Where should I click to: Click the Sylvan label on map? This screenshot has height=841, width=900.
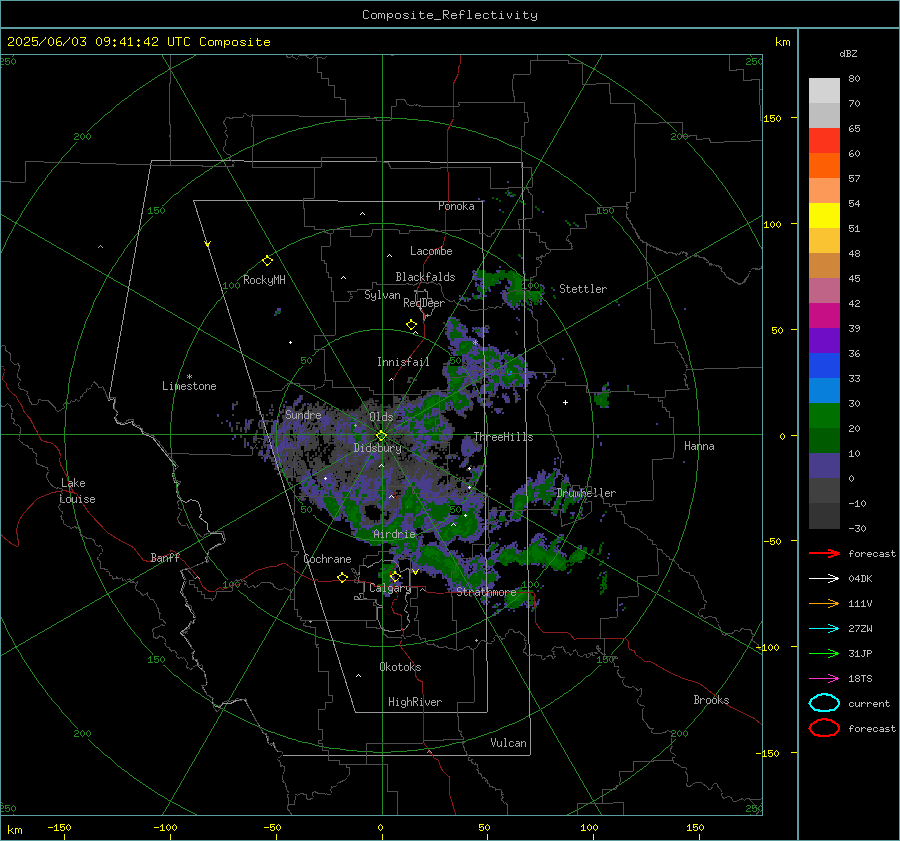coord(382,295)
